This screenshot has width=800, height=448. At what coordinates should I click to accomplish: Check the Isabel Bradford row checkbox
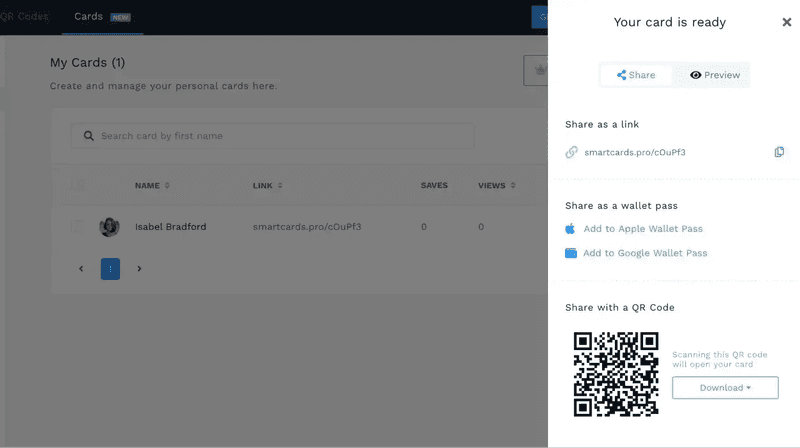pyautogui.click(x=78, y=227)
